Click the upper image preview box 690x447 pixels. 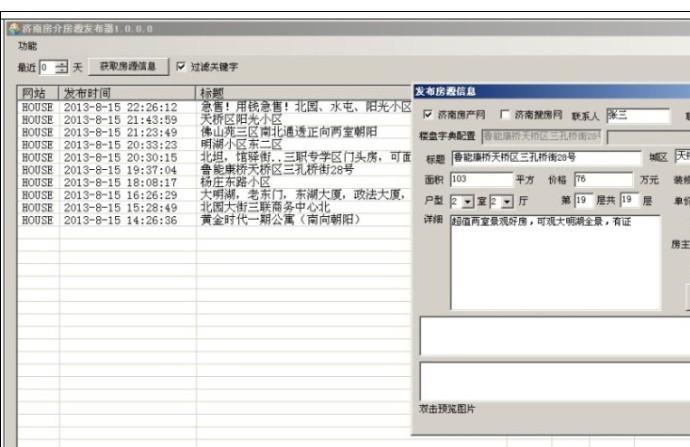tap(555, 336)
